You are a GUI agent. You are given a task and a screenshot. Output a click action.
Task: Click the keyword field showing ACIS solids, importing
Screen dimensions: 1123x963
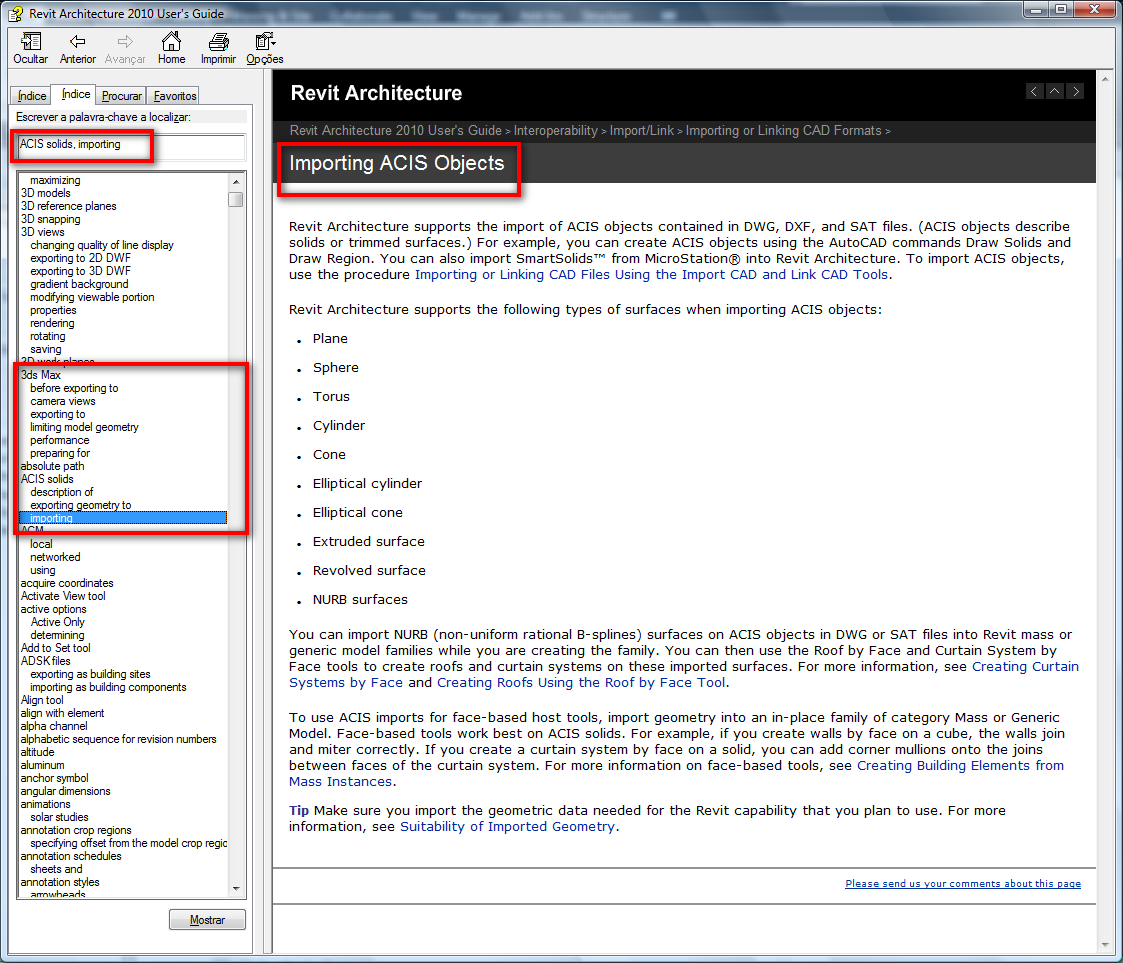coord(131,146)
